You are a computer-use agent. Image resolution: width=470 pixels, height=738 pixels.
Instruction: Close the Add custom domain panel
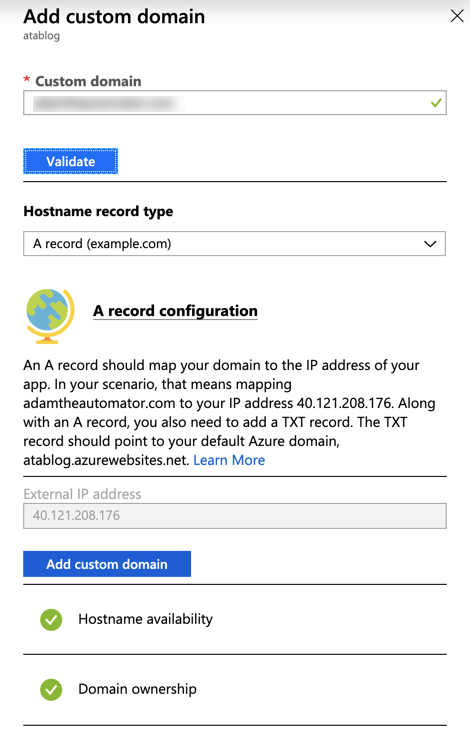(x=457, y=16)
